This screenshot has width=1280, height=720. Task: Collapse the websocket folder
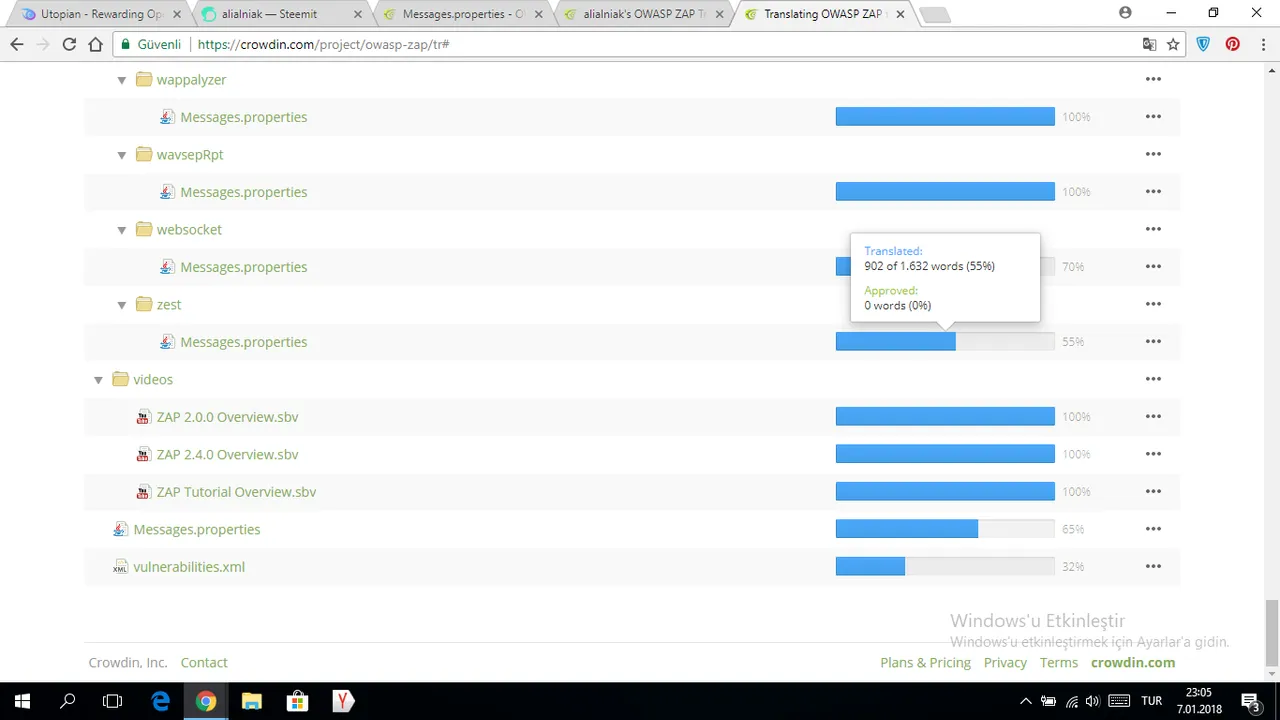[x=122, y=230]
